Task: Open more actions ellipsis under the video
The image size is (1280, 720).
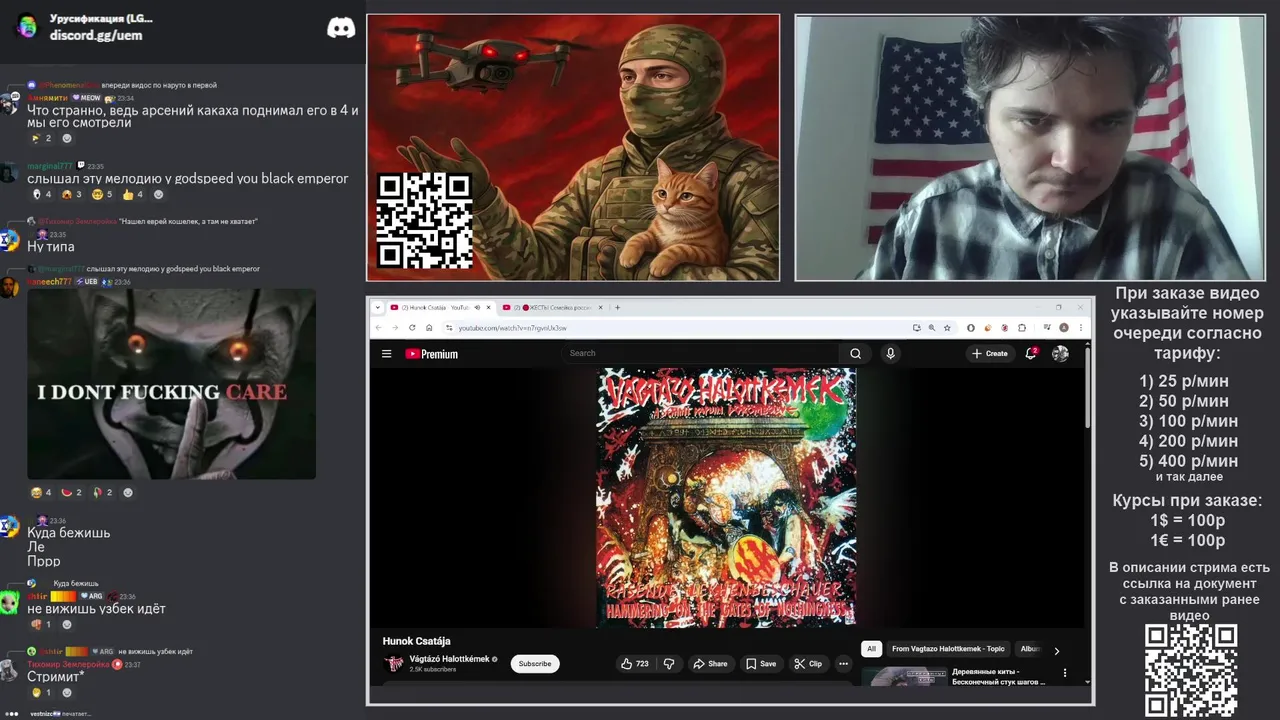Action: 843,663
